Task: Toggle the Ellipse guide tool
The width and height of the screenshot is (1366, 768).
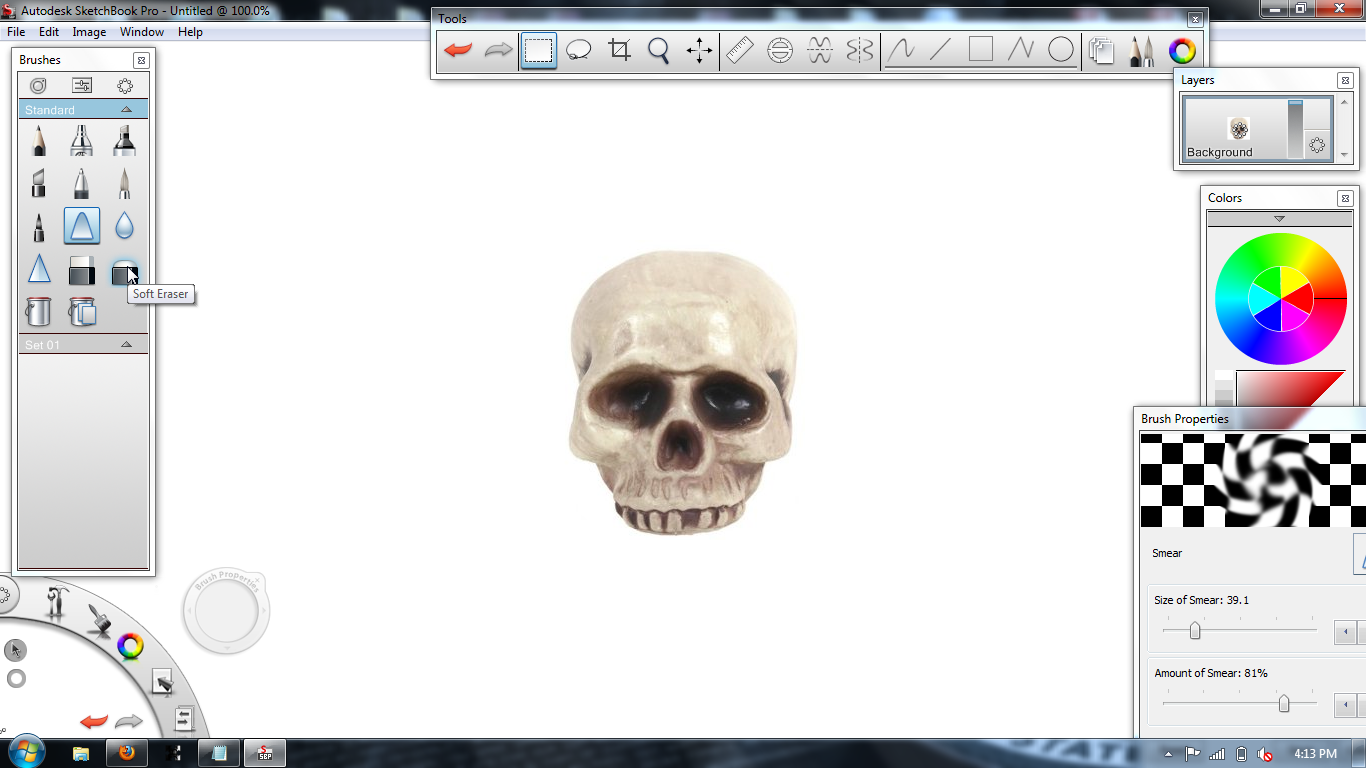Action: click(780, 50)
